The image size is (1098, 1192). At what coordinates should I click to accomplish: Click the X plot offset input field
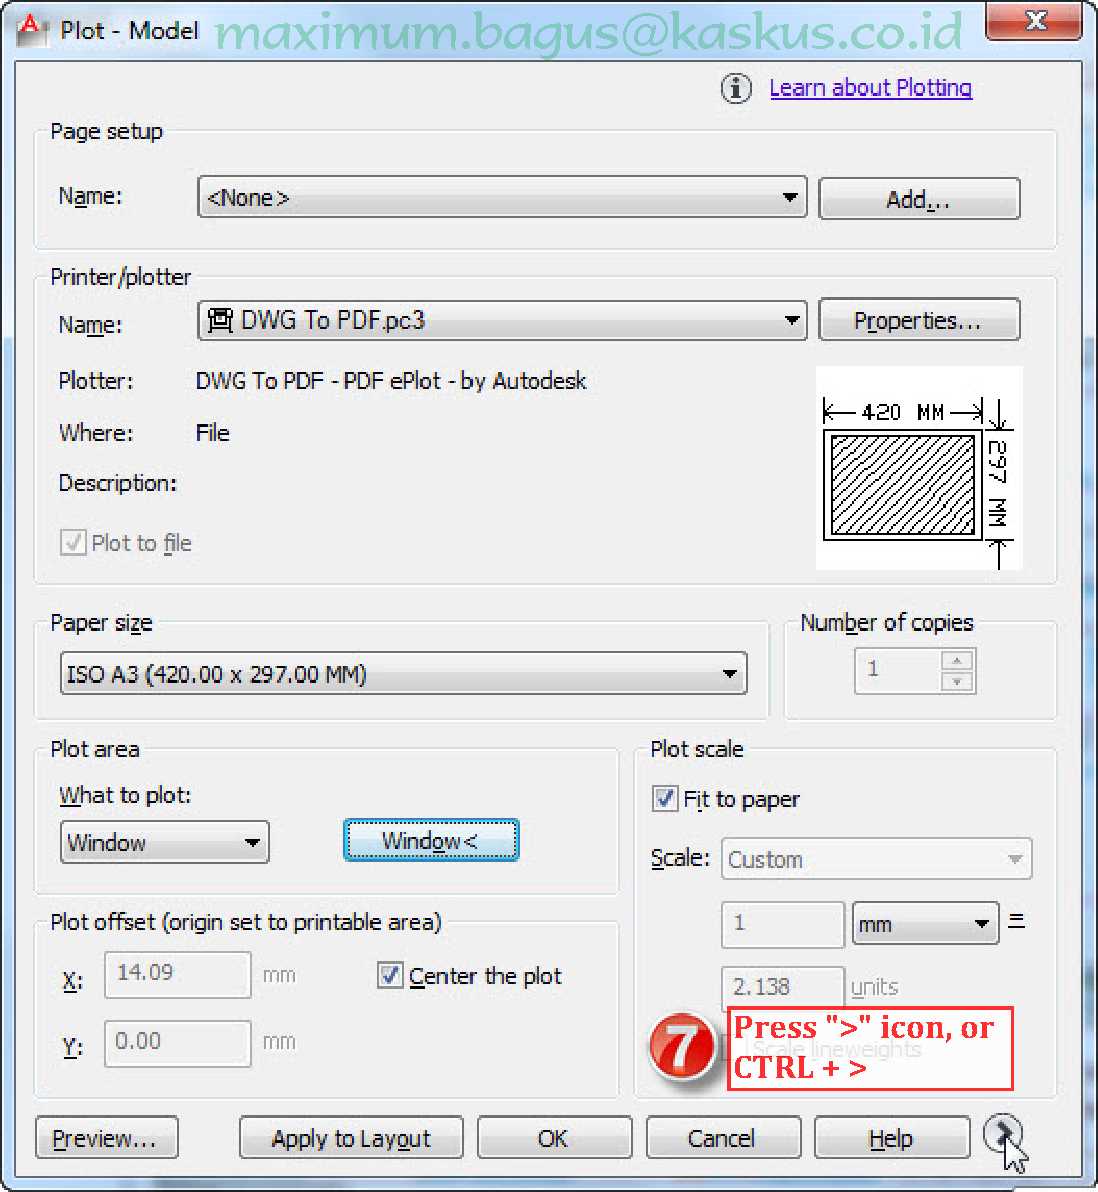pos(177,973)
